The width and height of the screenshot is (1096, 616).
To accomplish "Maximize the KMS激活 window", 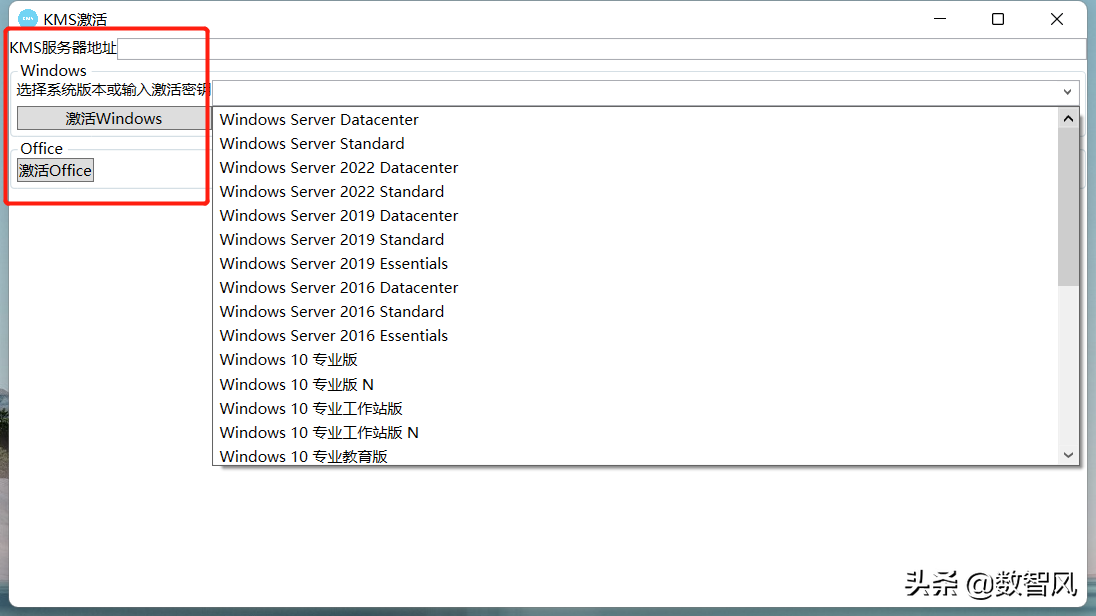I will (998, 19).
